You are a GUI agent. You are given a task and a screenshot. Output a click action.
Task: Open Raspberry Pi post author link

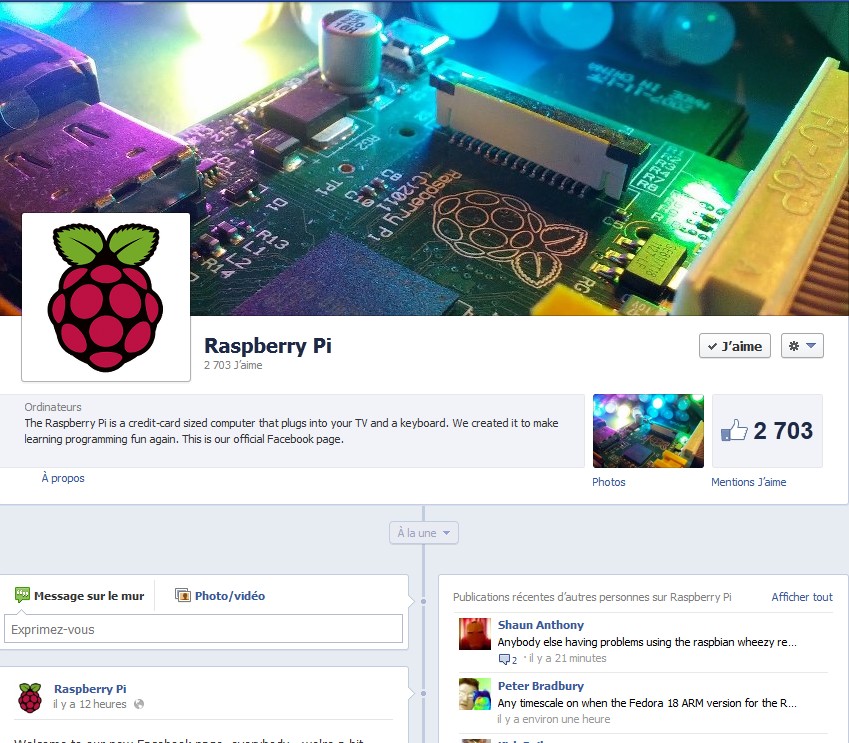pos(90,689)
